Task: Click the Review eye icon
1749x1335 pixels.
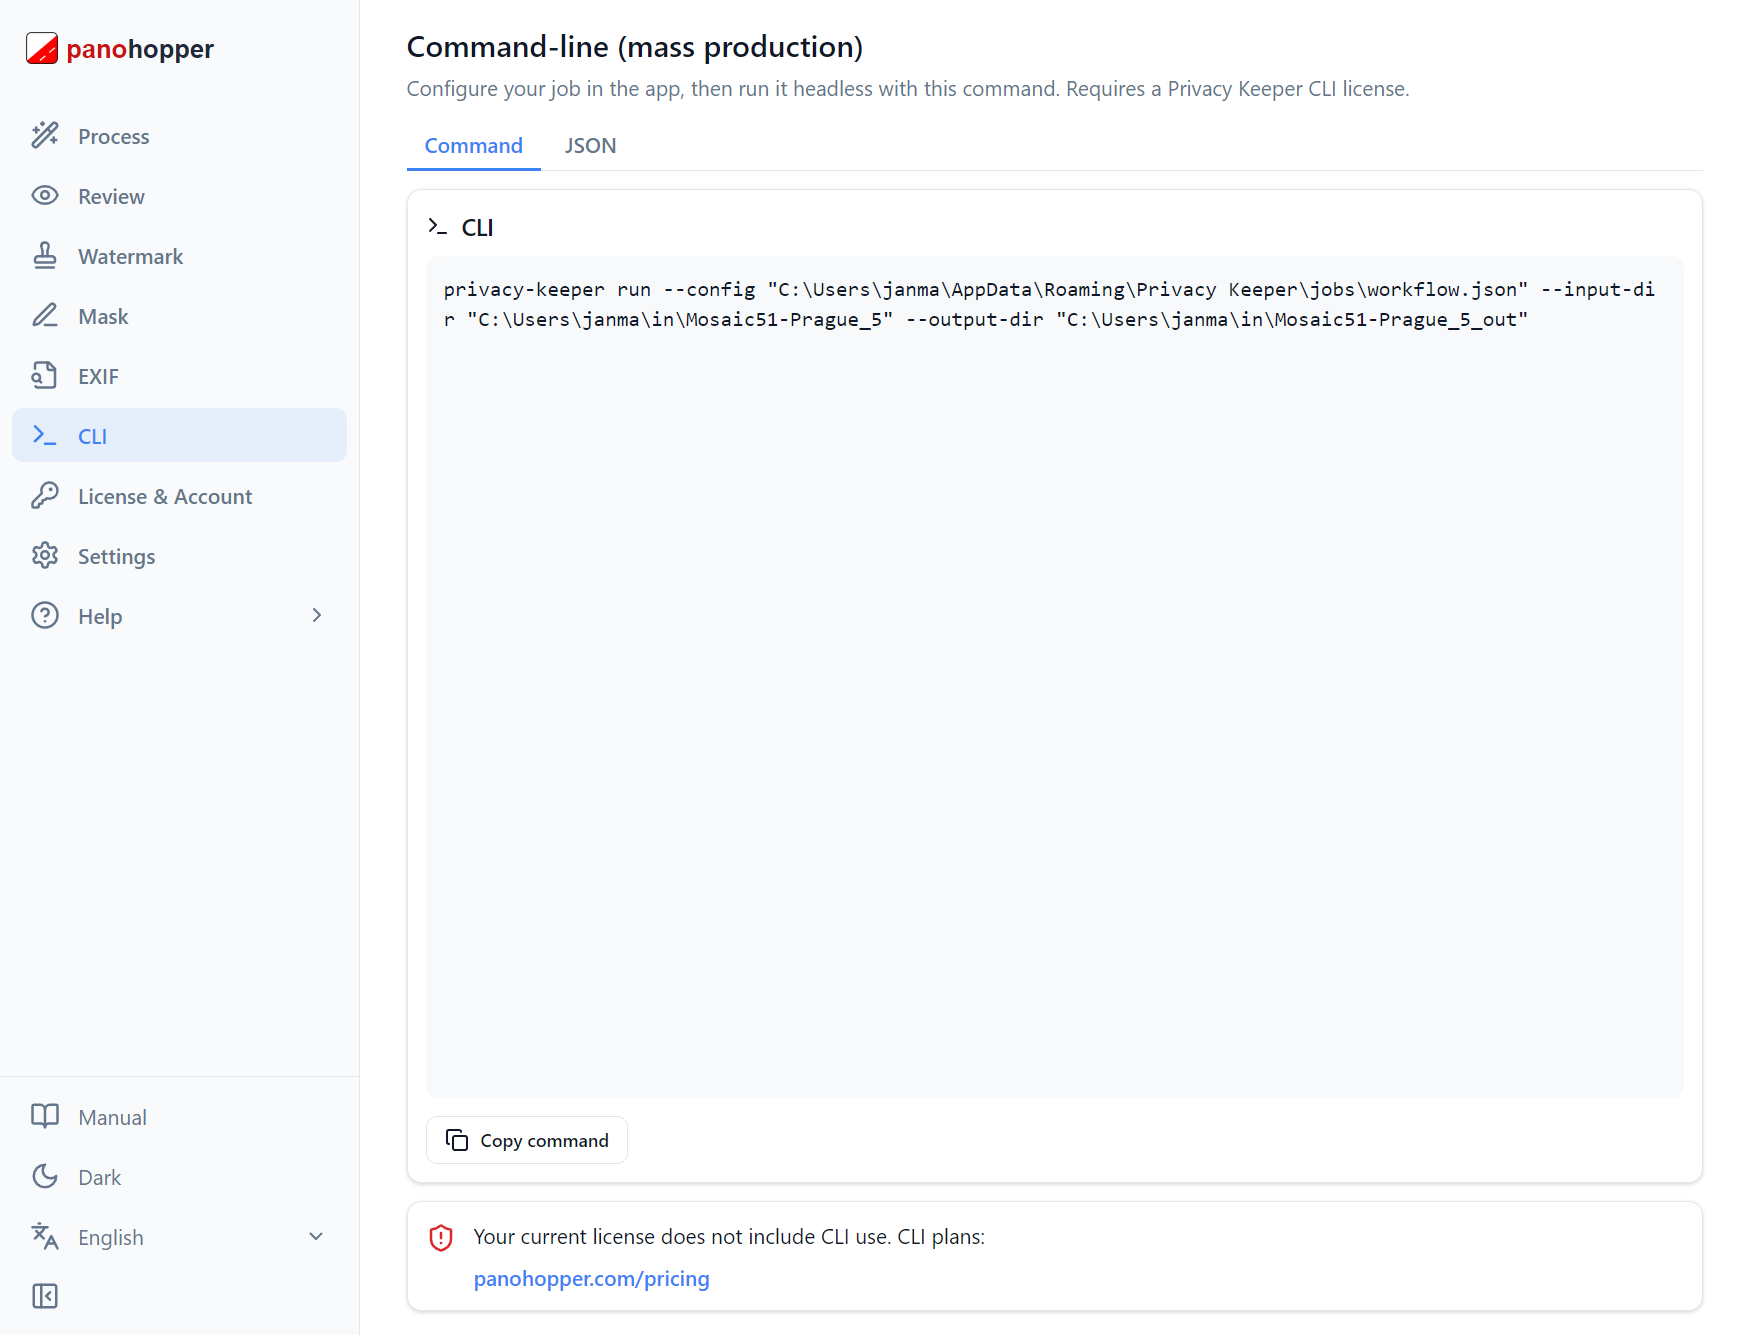Action: pyautogui.click(x=45, y=195)
